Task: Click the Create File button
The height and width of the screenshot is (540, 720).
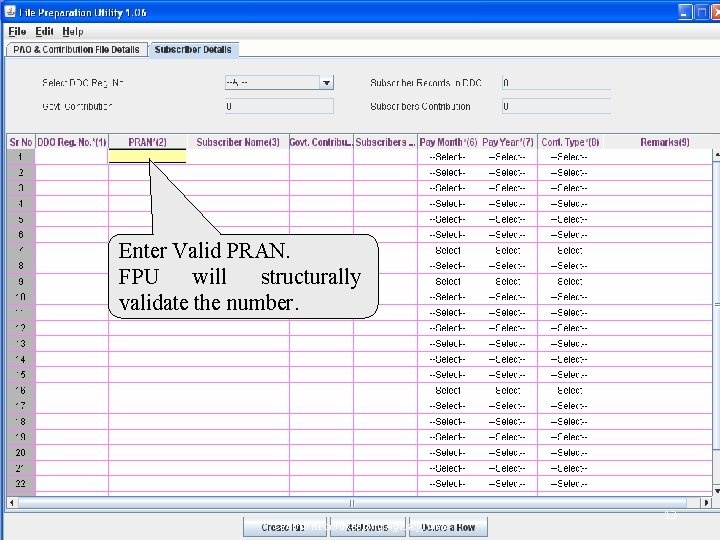Action: tap(284, 527)
